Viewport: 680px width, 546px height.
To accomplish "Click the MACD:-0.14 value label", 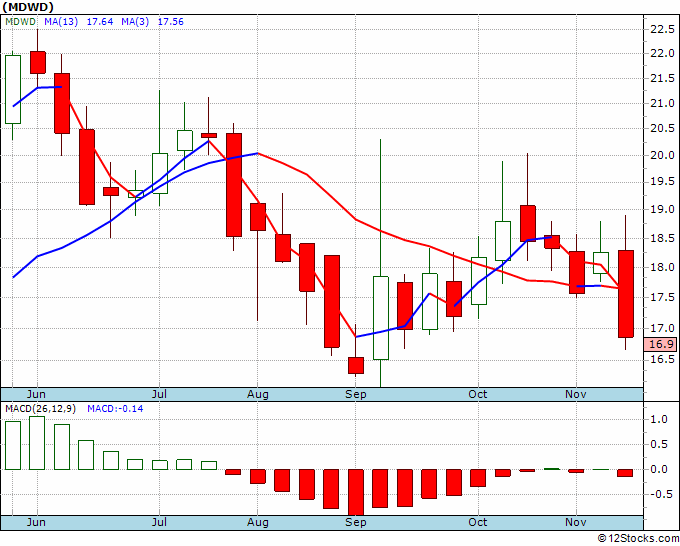I will click(115, 409).
